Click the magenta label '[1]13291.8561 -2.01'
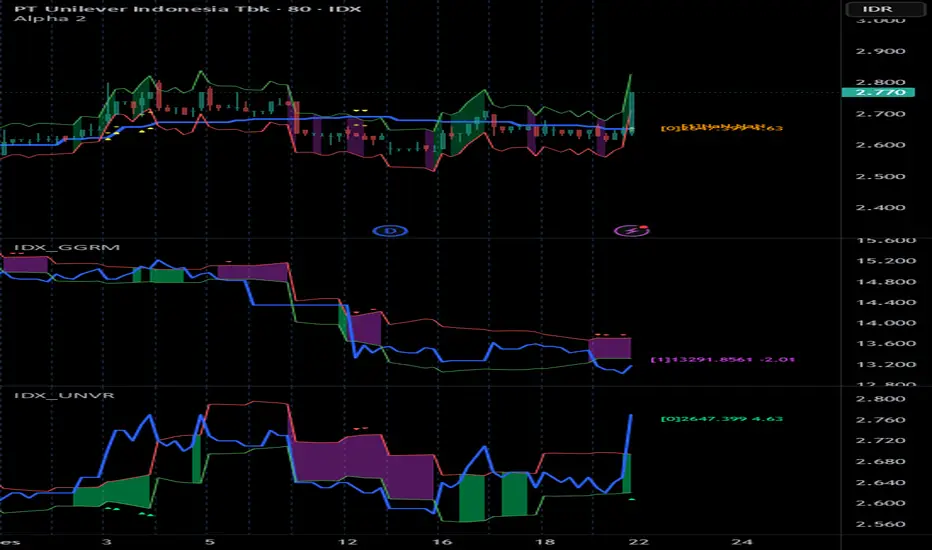The height and width of the screenshot is (550, 932). click(722, 359)
